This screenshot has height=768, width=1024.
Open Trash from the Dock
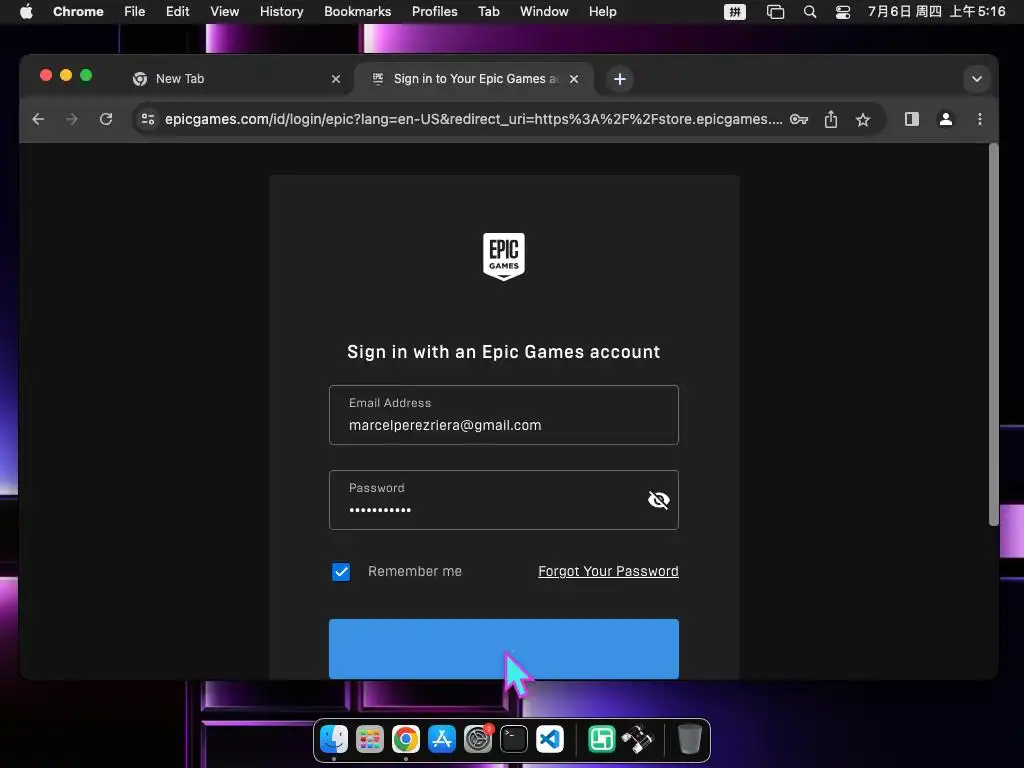689,739
